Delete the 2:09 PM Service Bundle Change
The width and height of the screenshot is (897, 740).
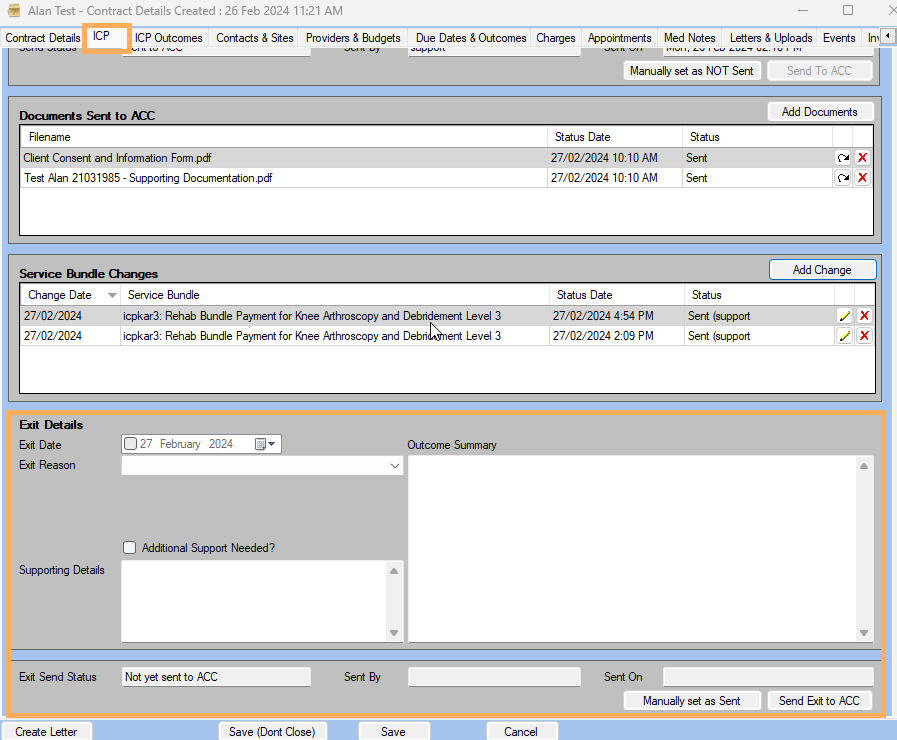(x=863, y=335)
